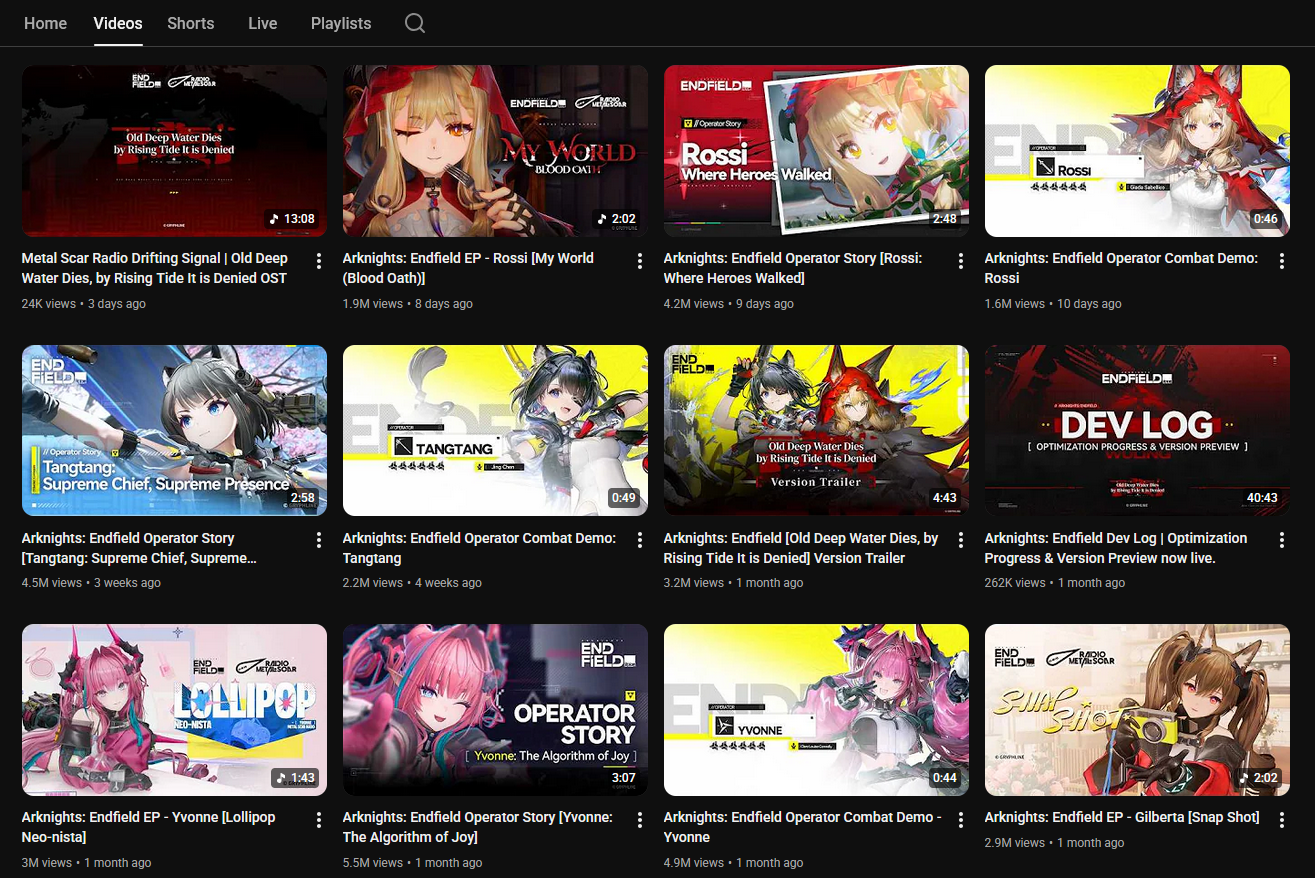Image resolution: width=1315 pixels, height=878 pixels.
Task: Open the 40:43 DEV LOG thumbnail
Action: coord(1137,430)
